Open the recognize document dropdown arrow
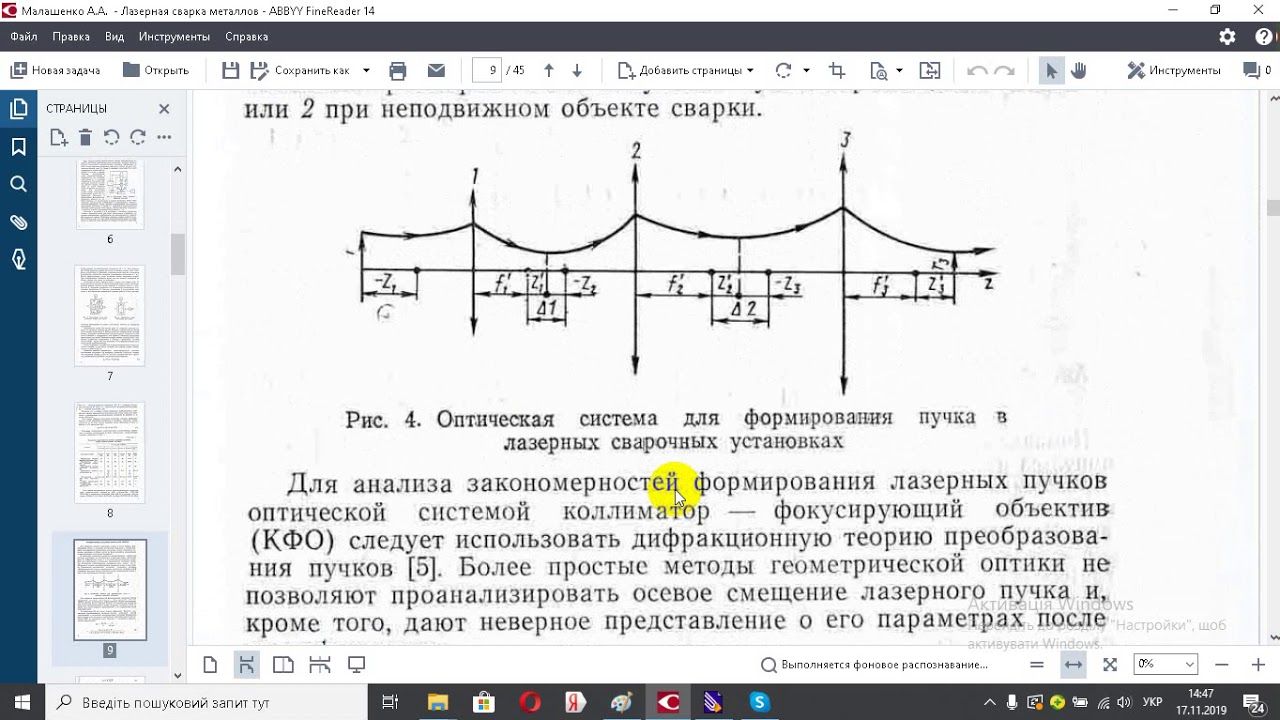The width and height of the screenshot is (1280, 720). click(x=899, y=70)
